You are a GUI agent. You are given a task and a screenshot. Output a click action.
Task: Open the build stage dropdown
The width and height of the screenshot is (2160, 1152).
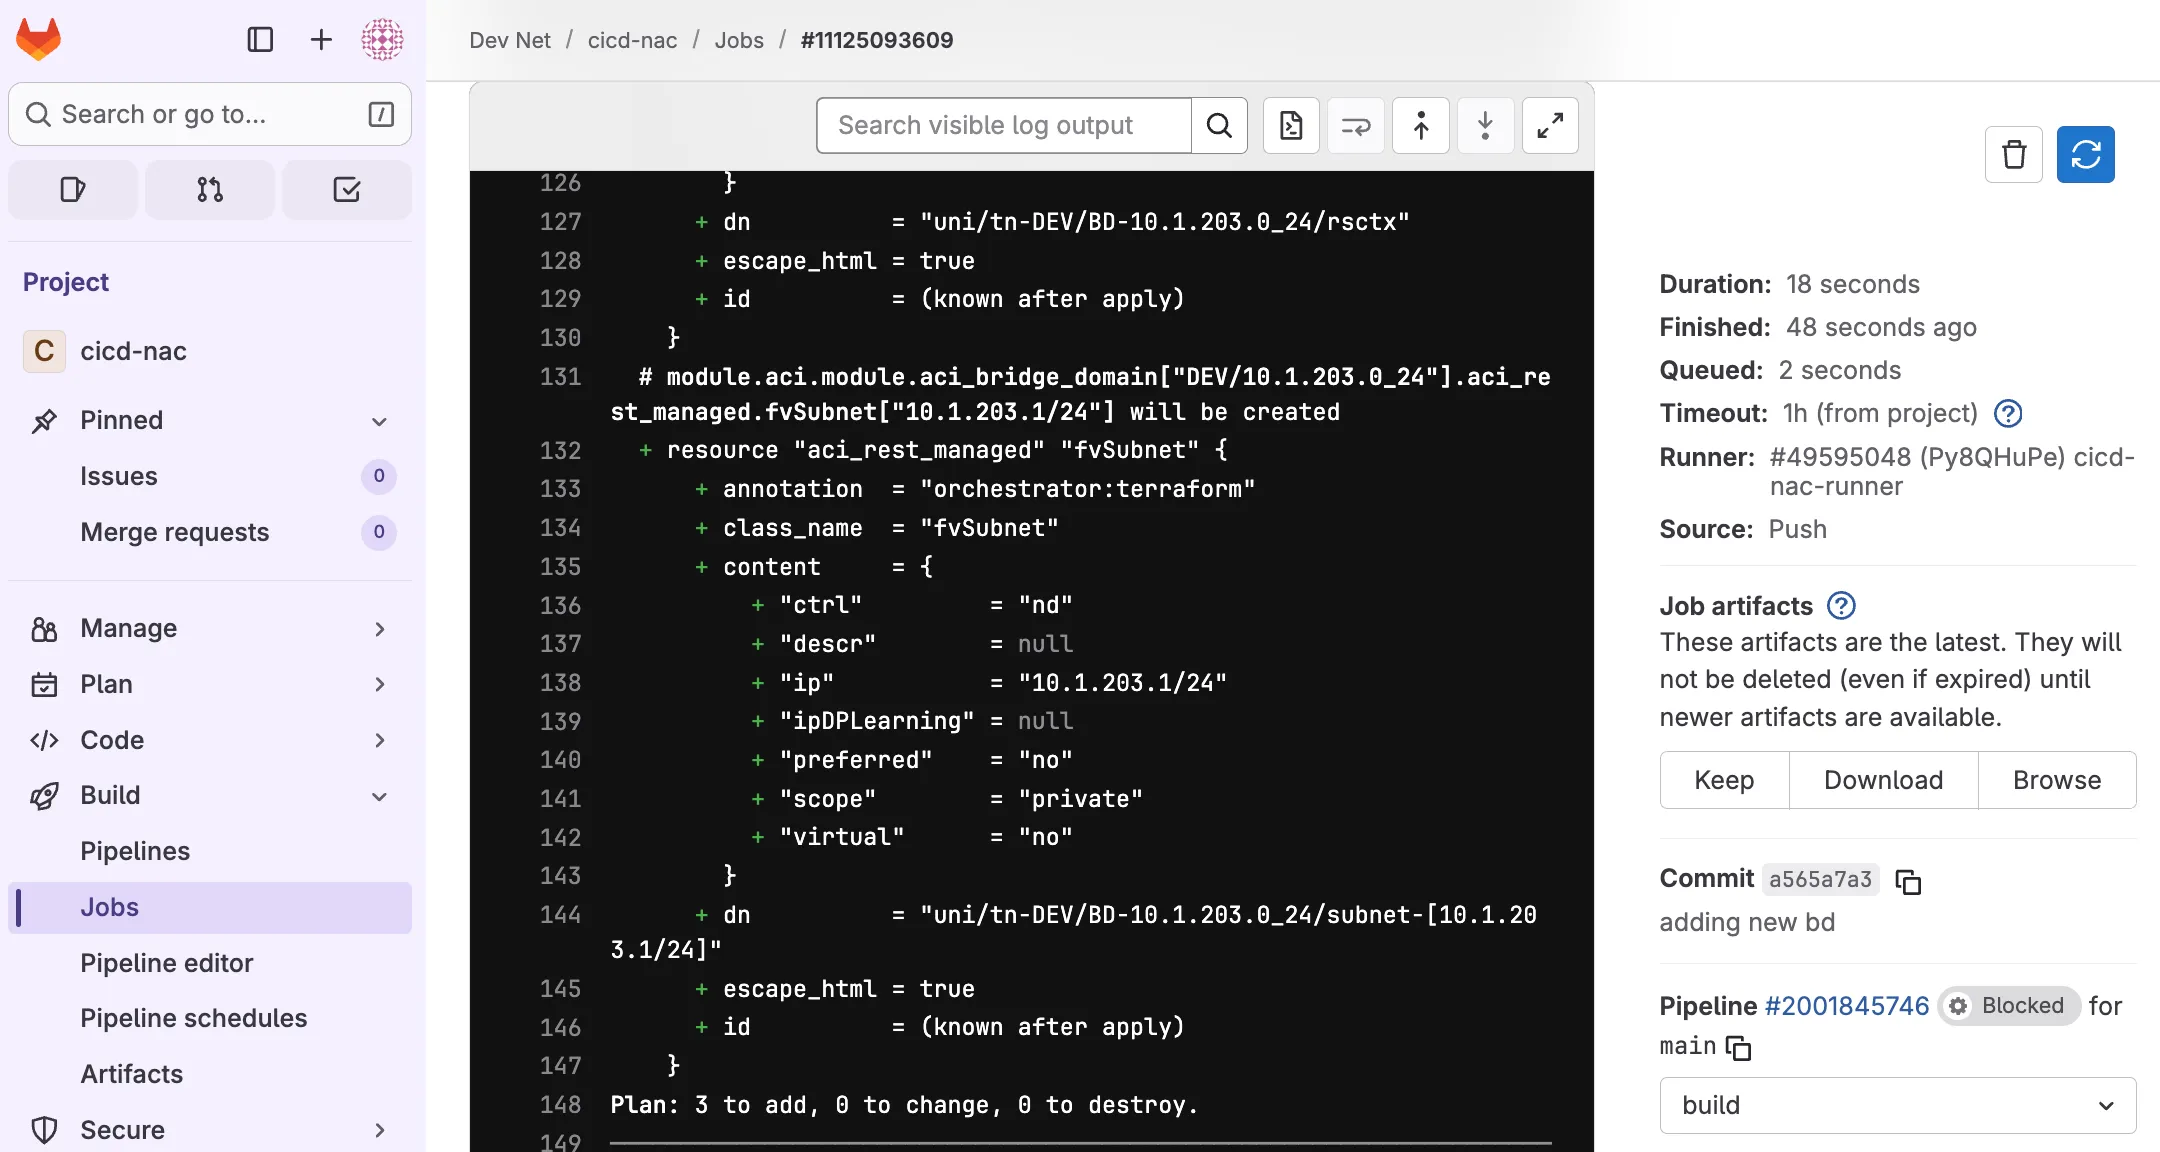[1897, 1105]
